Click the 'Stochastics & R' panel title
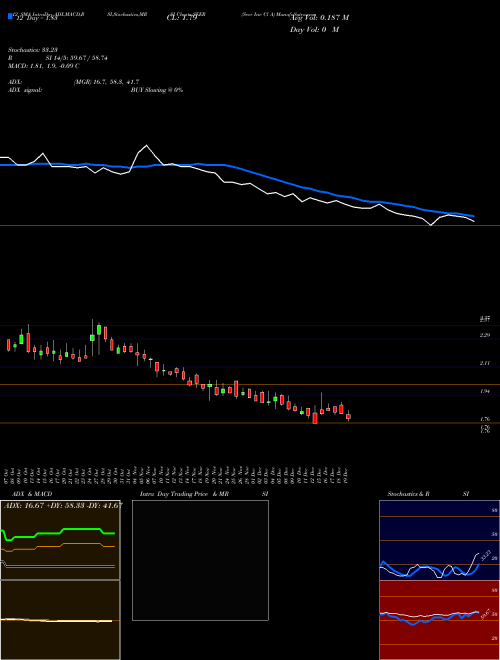This screenshot has height=660, width=500. pyautogui.click(x=408, y=494)
